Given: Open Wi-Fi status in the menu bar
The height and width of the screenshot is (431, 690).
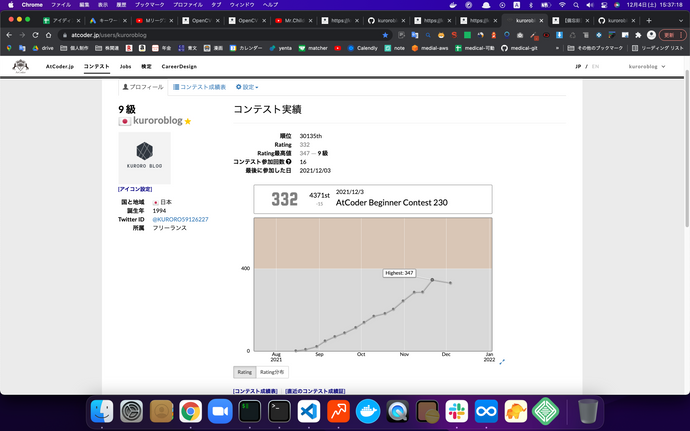Looking at the screenshot, I should point(562,5).
